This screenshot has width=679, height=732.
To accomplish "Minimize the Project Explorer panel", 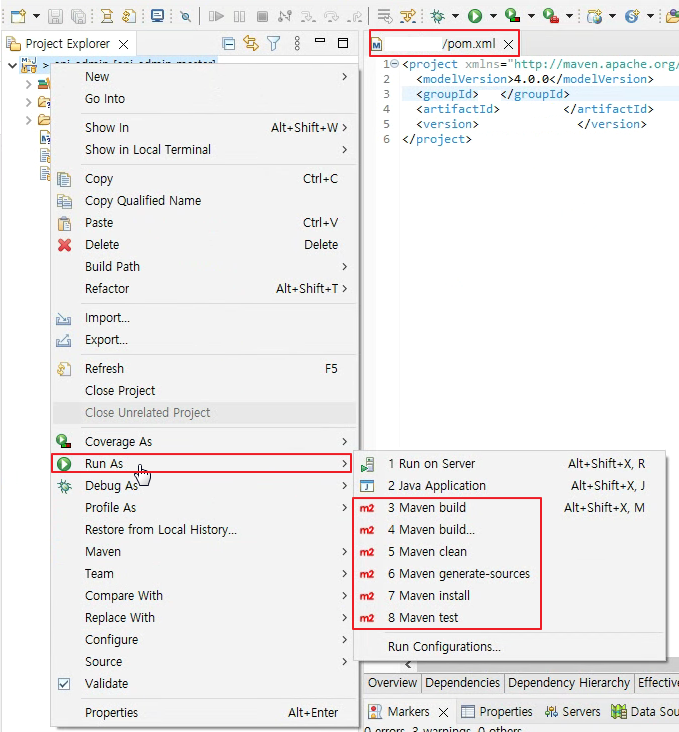I will coord(320,41).
